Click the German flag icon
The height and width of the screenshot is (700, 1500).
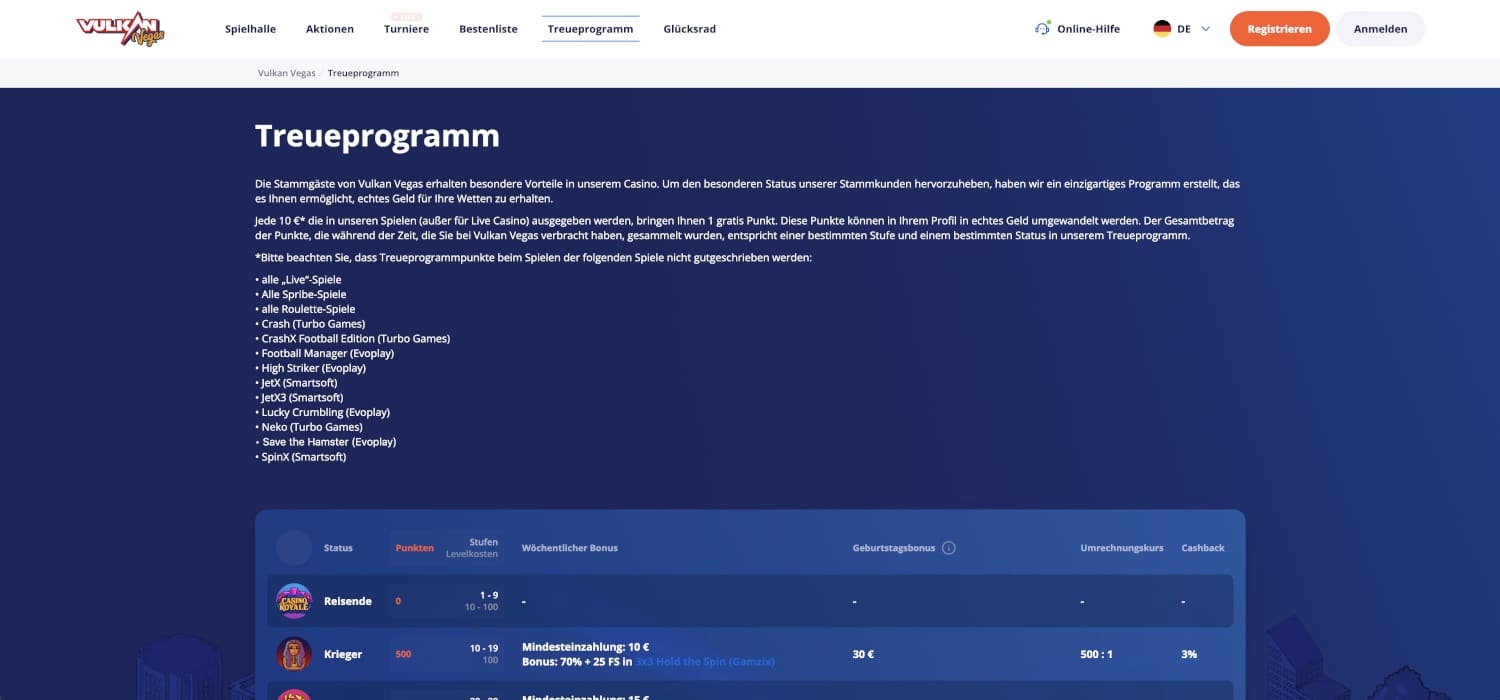(1162, 29)
